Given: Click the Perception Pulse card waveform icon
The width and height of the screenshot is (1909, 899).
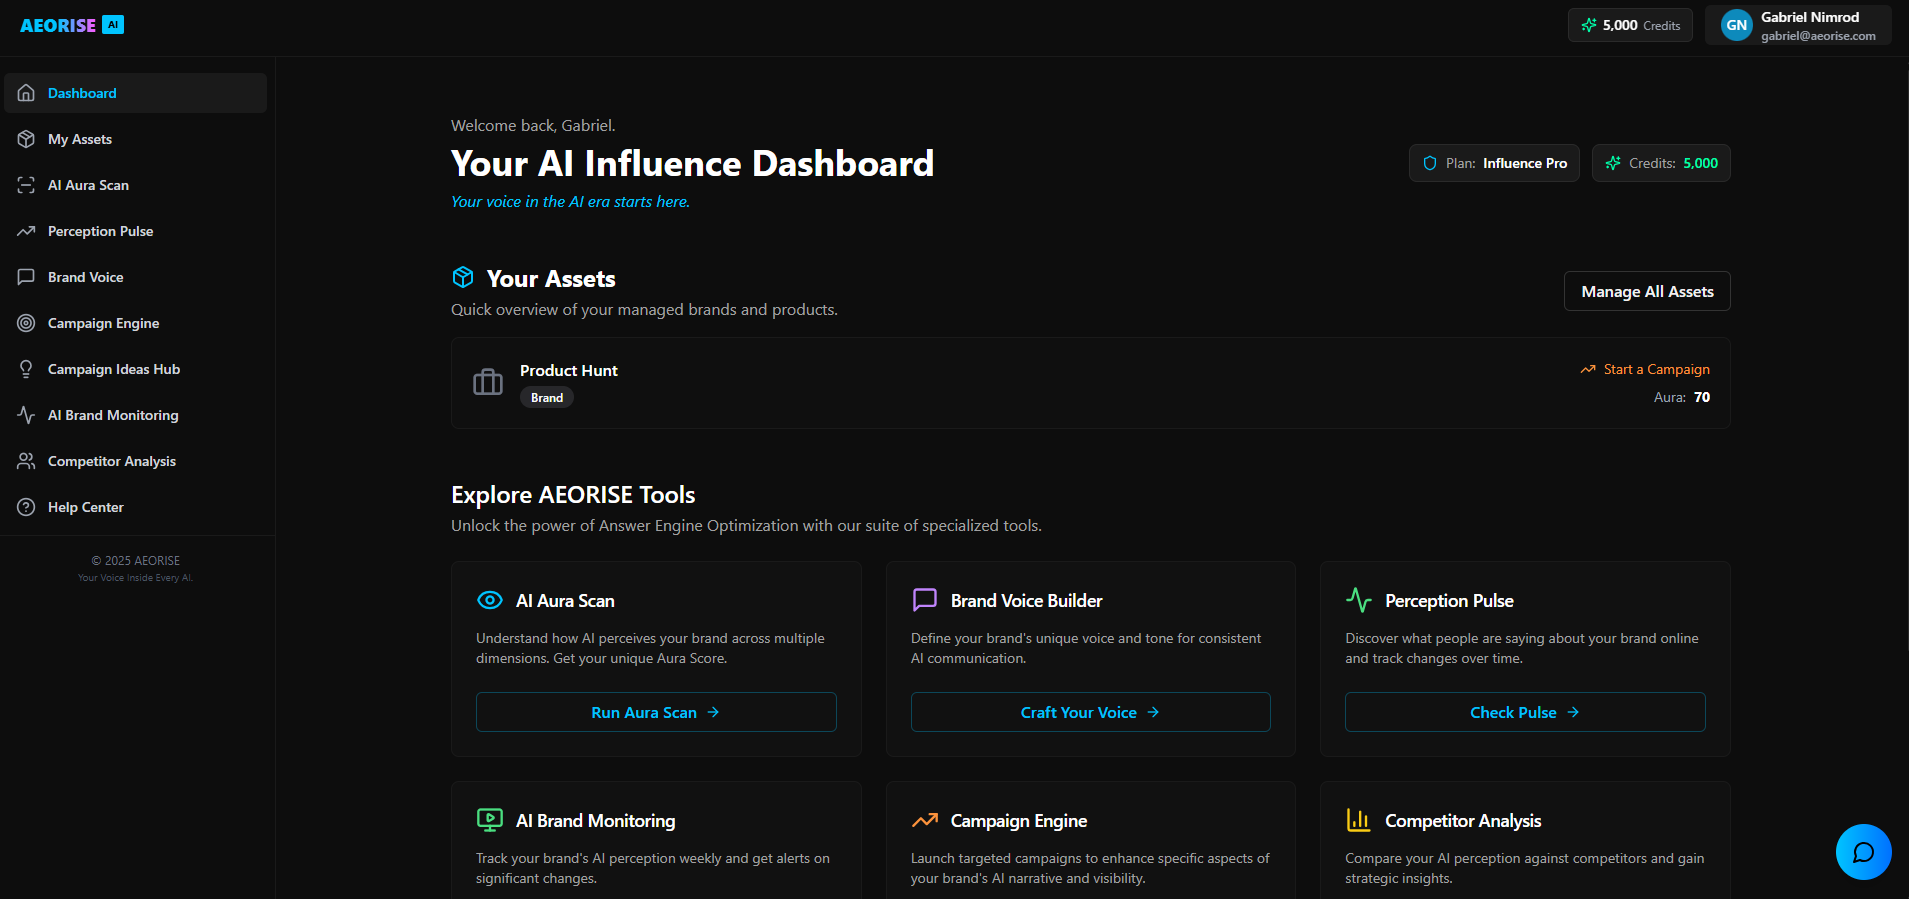Looking at the screenshot, I should [1358, 600].
